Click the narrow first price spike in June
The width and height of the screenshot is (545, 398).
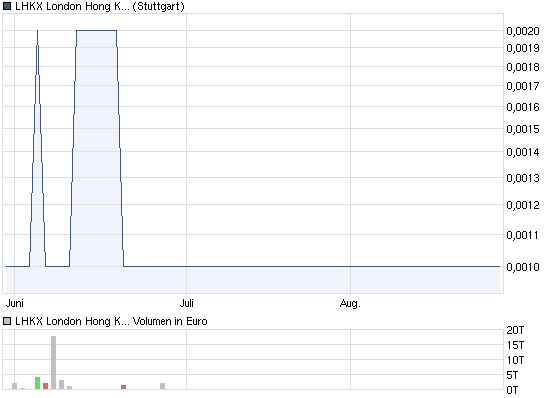pyautogui.click(x=38, y=149)
